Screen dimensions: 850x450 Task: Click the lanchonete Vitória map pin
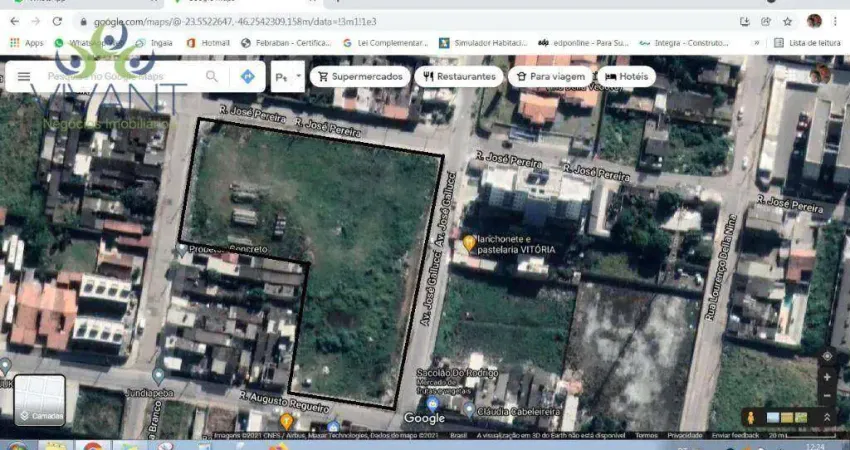[469, 243]
